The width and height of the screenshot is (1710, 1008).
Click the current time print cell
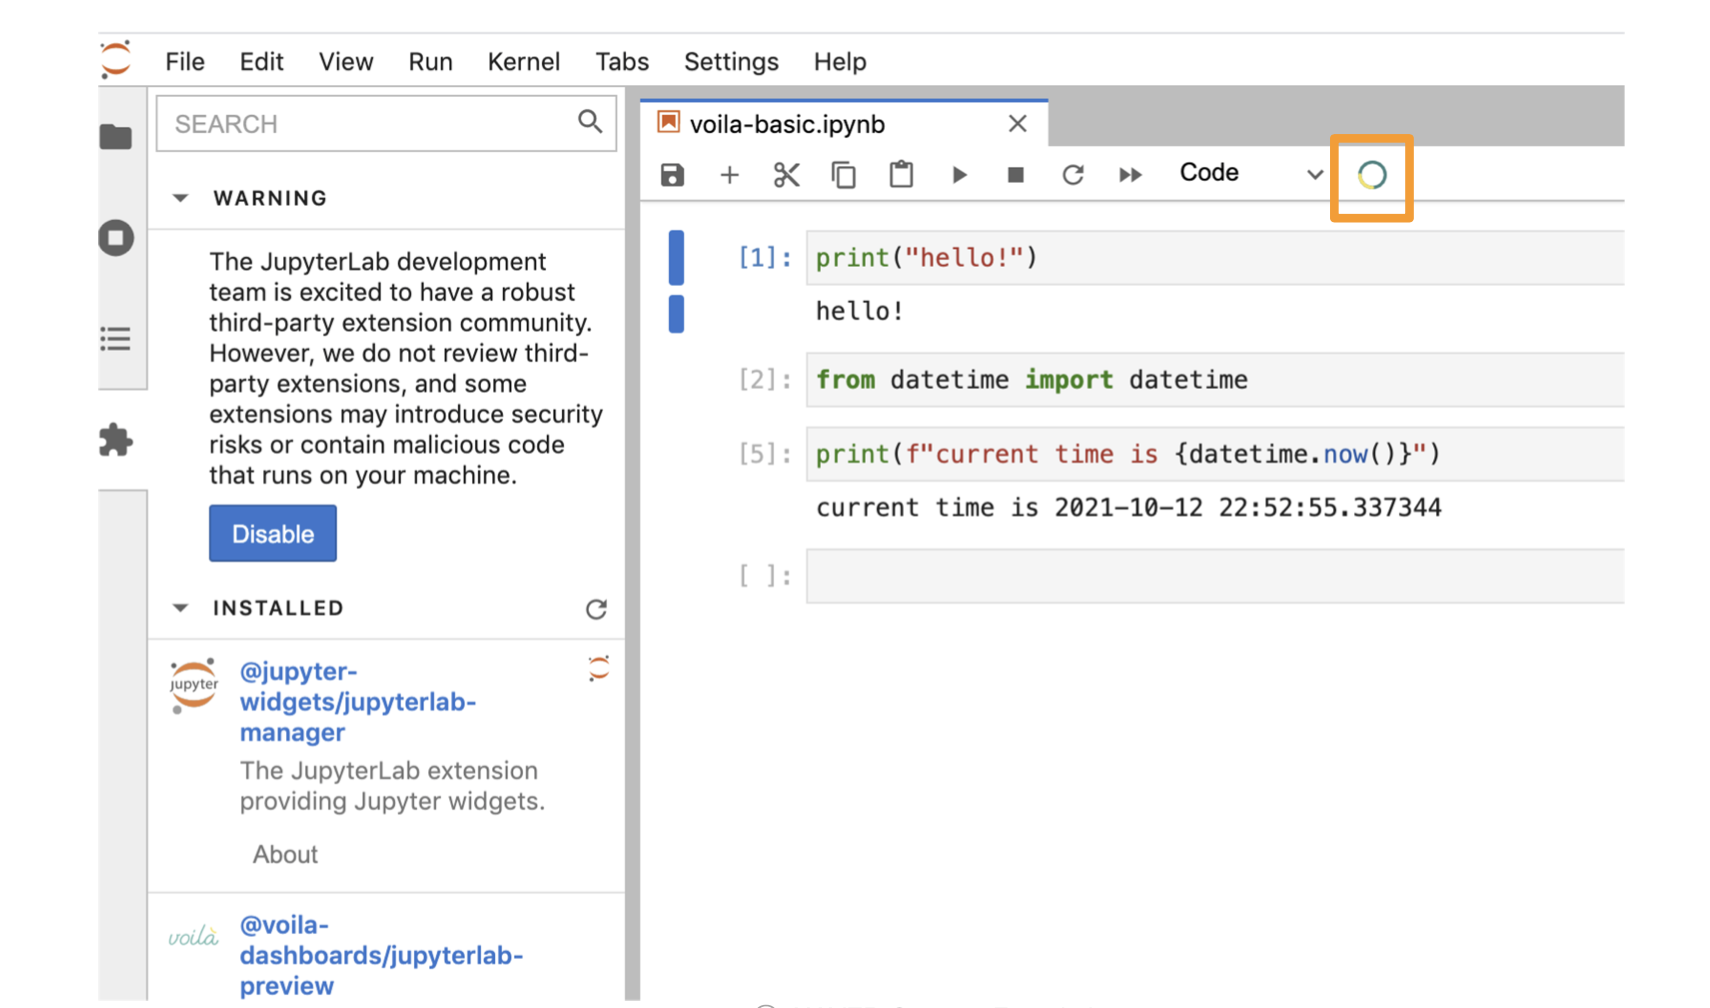1215,454
